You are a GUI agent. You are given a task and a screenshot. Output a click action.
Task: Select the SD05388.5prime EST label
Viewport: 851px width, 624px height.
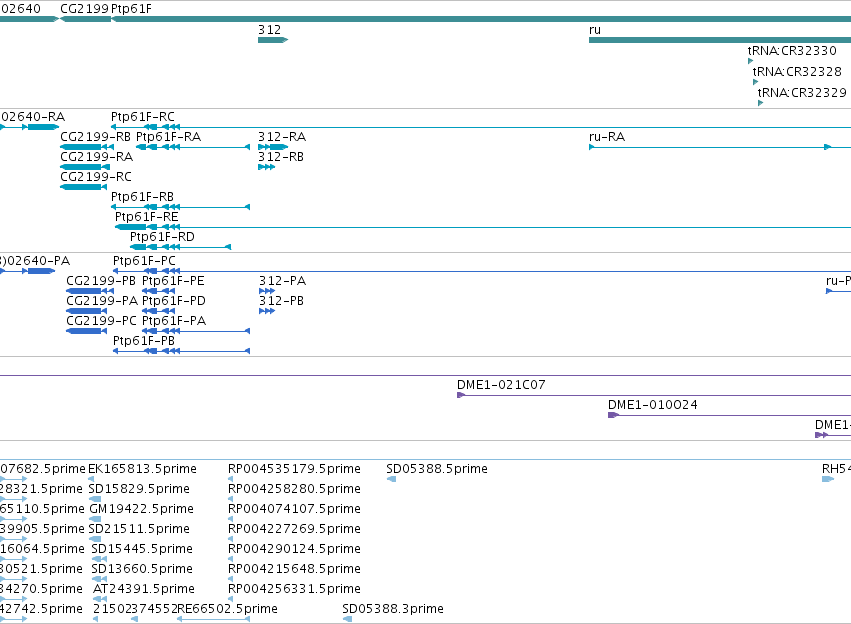tap(437, 469)
